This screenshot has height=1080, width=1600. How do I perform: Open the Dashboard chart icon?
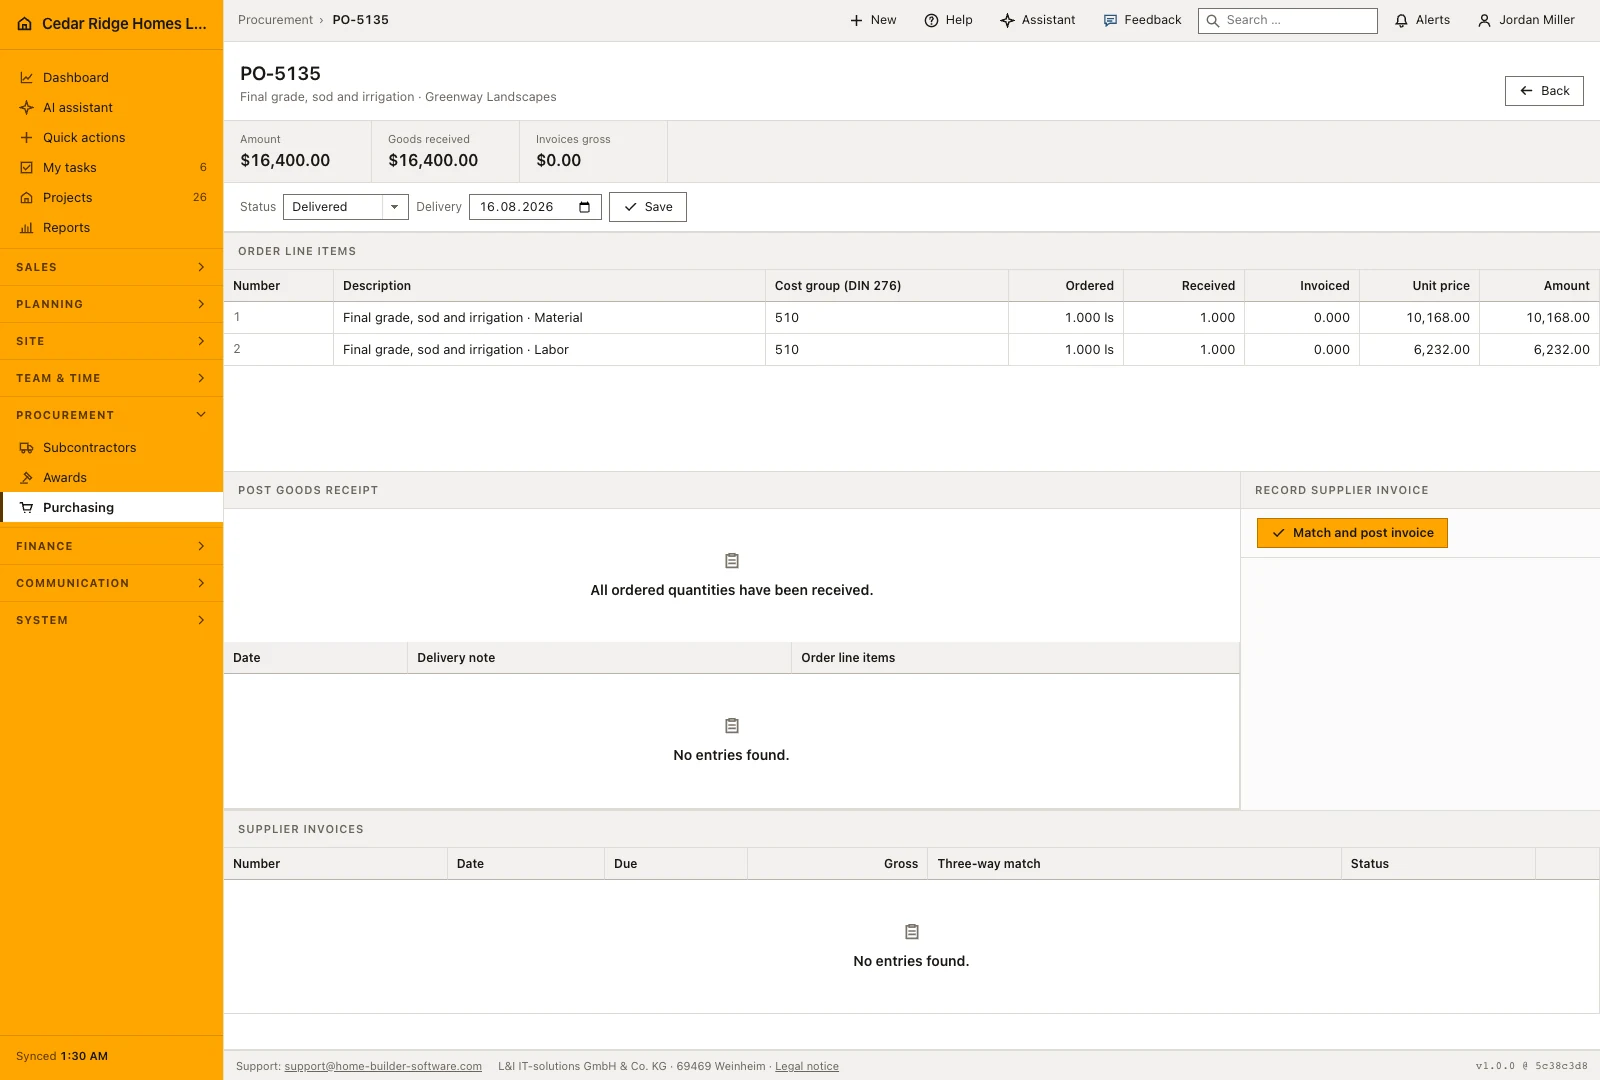(27, 78)
